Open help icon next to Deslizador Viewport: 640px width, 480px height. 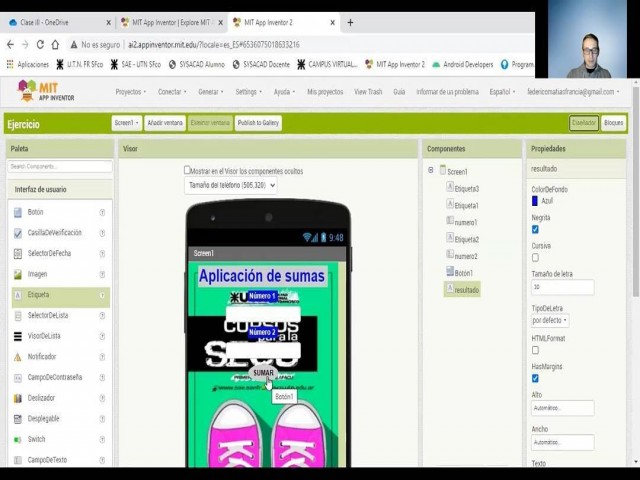tap(102, 398)
